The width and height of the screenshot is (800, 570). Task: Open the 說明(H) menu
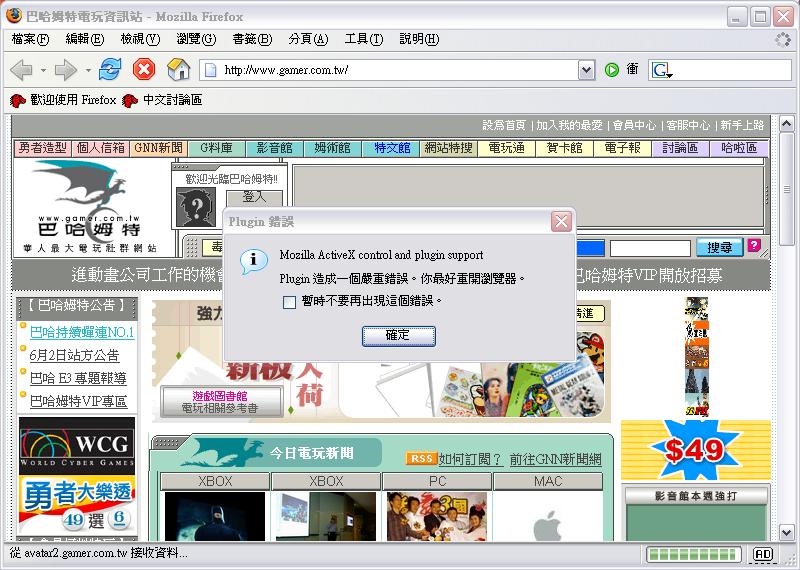419,39
